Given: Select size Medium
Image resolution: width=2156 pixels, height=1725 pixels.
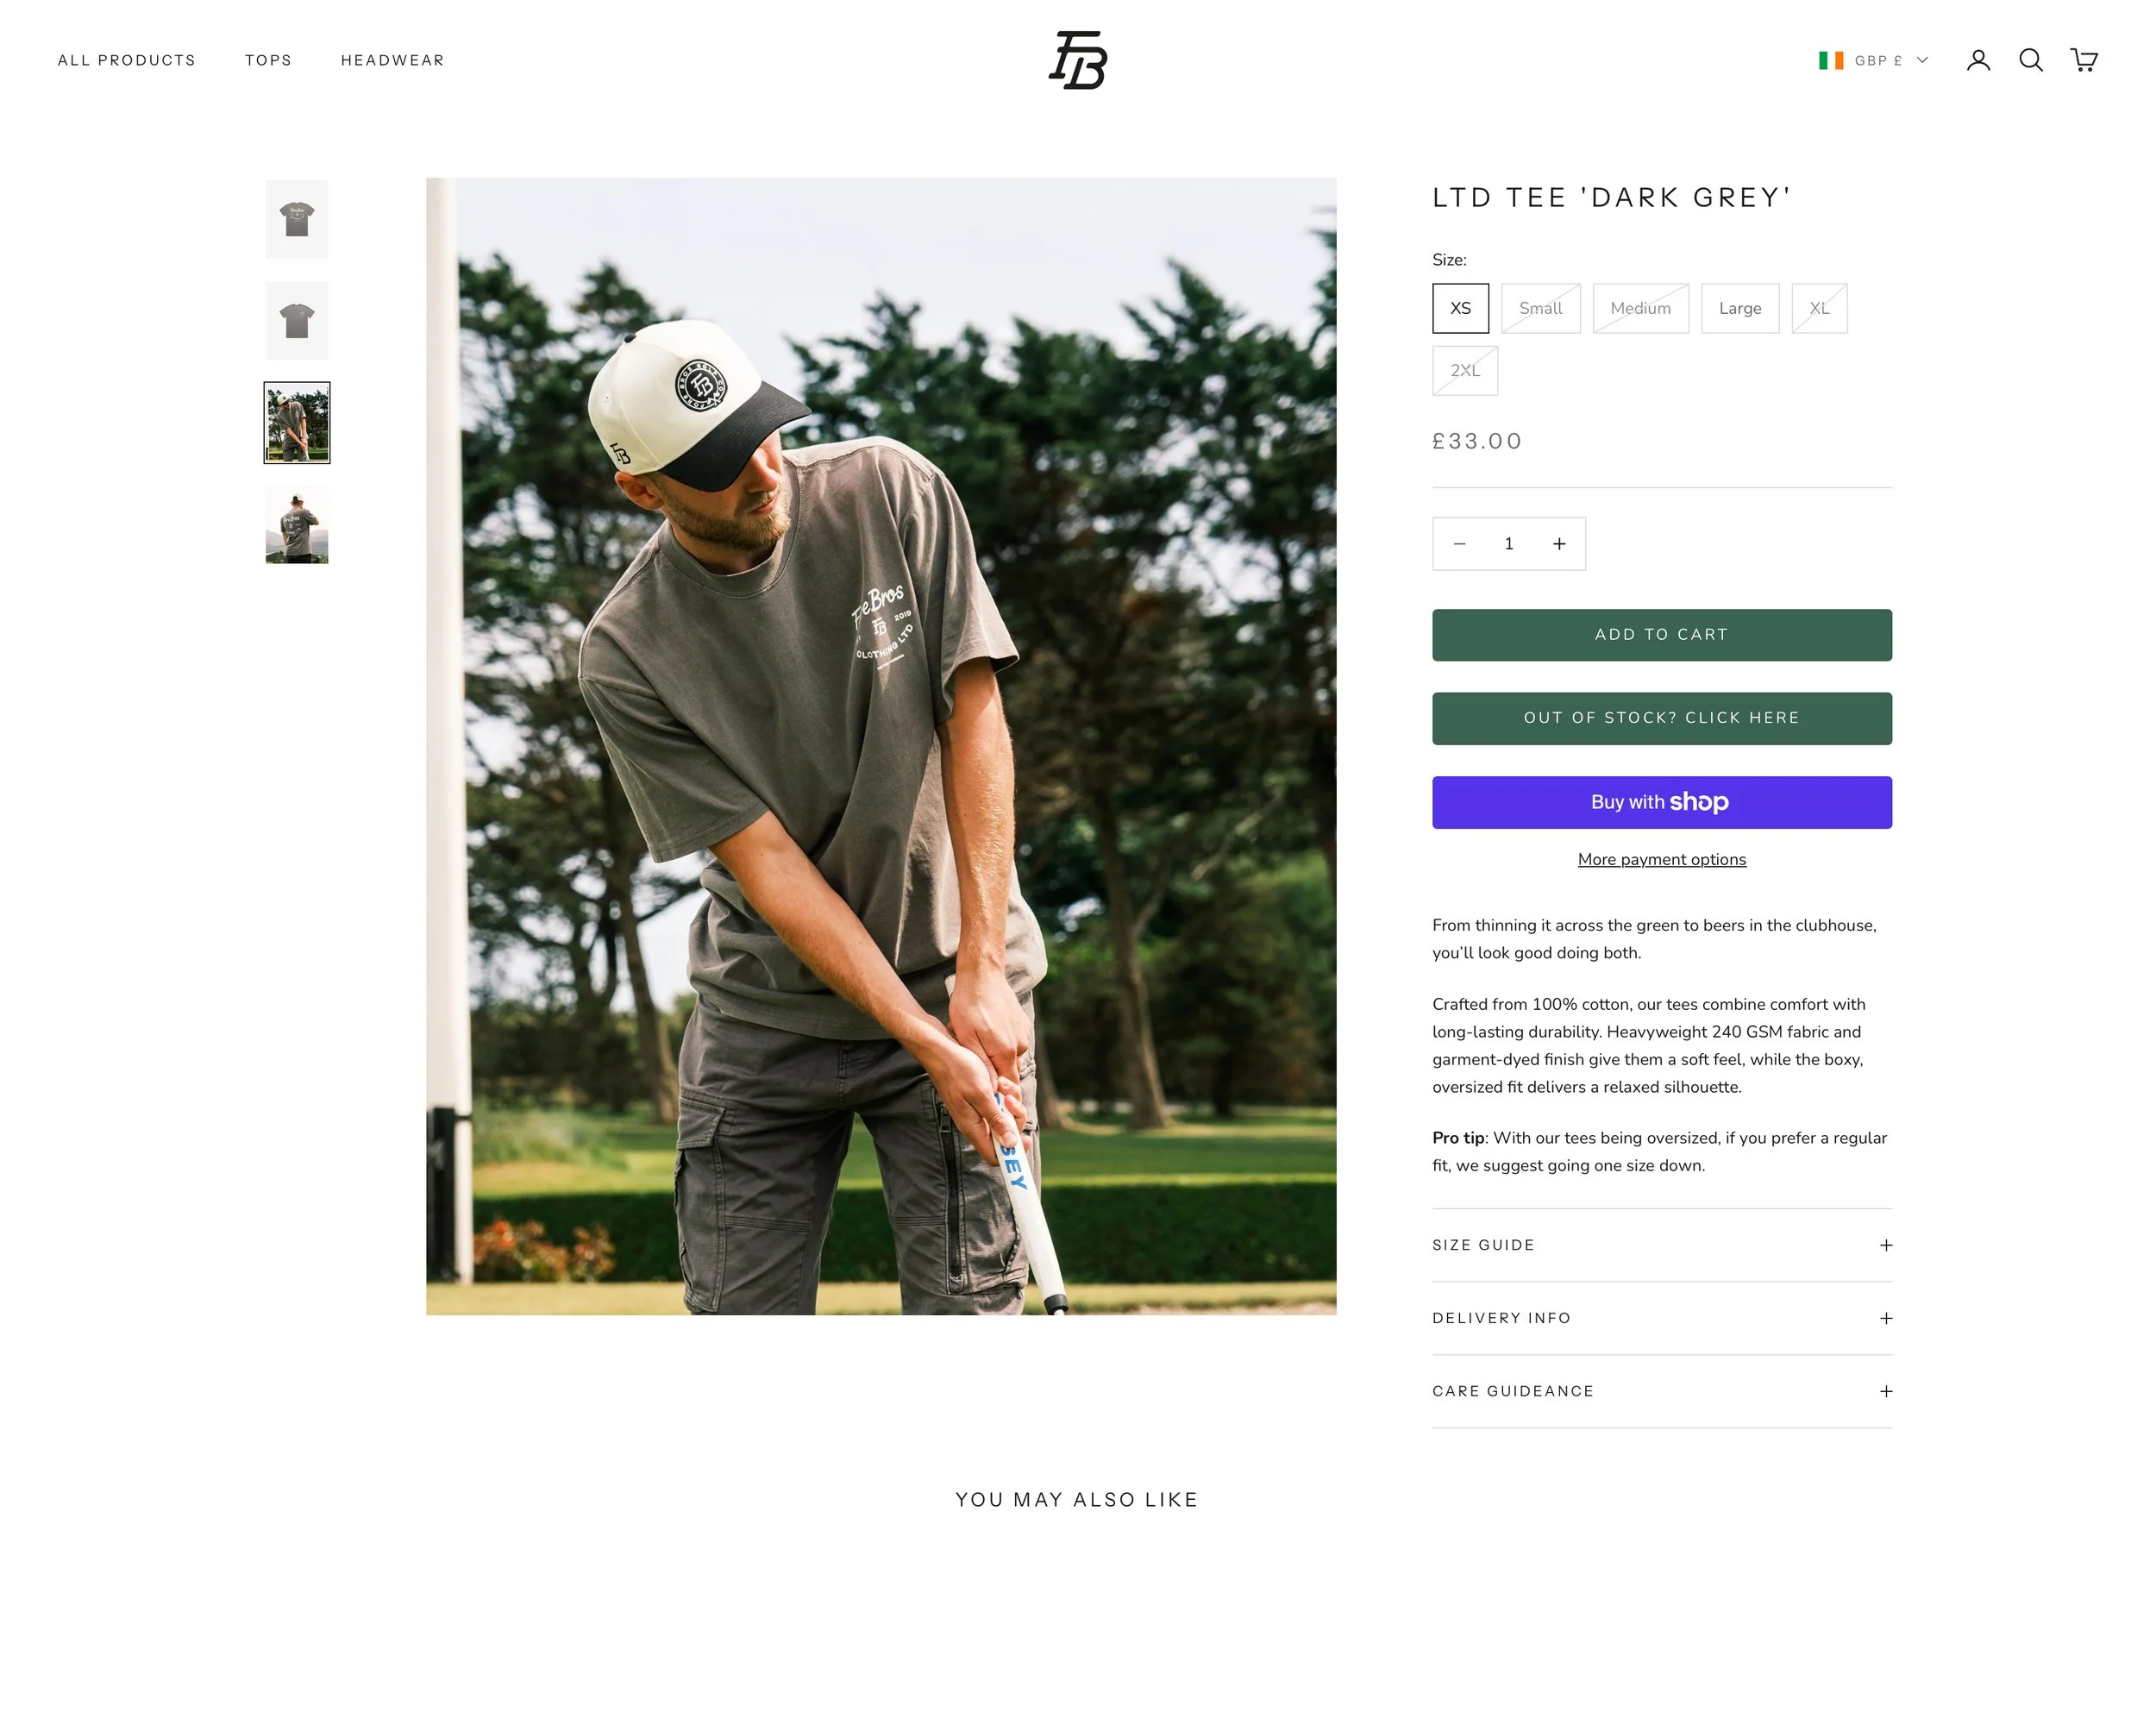Looking at the screenshot, I should (1640, 308).
